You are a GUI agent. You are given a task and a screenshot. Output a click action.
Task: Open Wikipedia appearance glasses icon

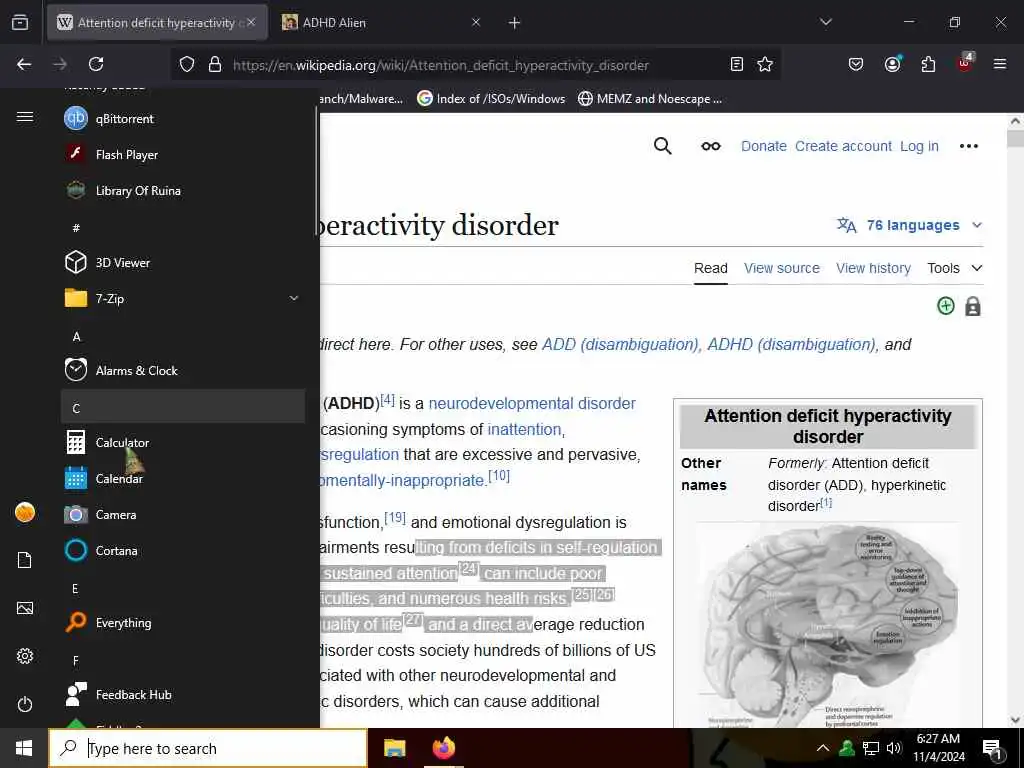711,146
